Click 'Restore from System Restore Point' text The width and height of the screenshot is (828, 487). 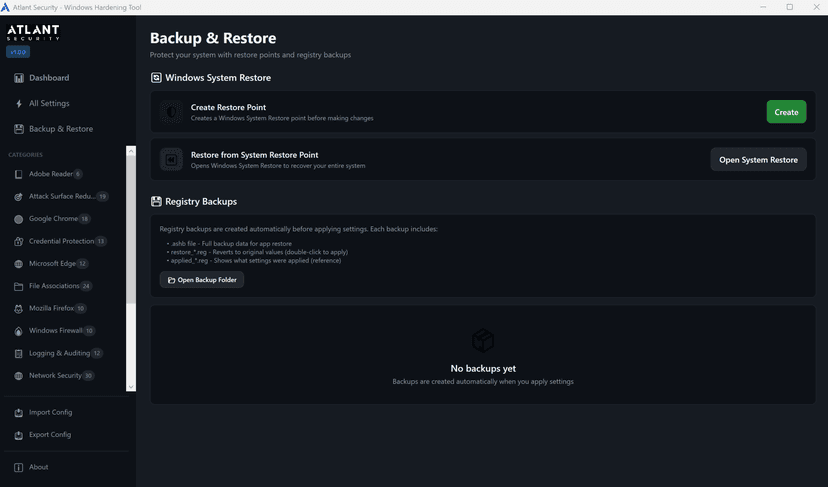tap(255, 155)
